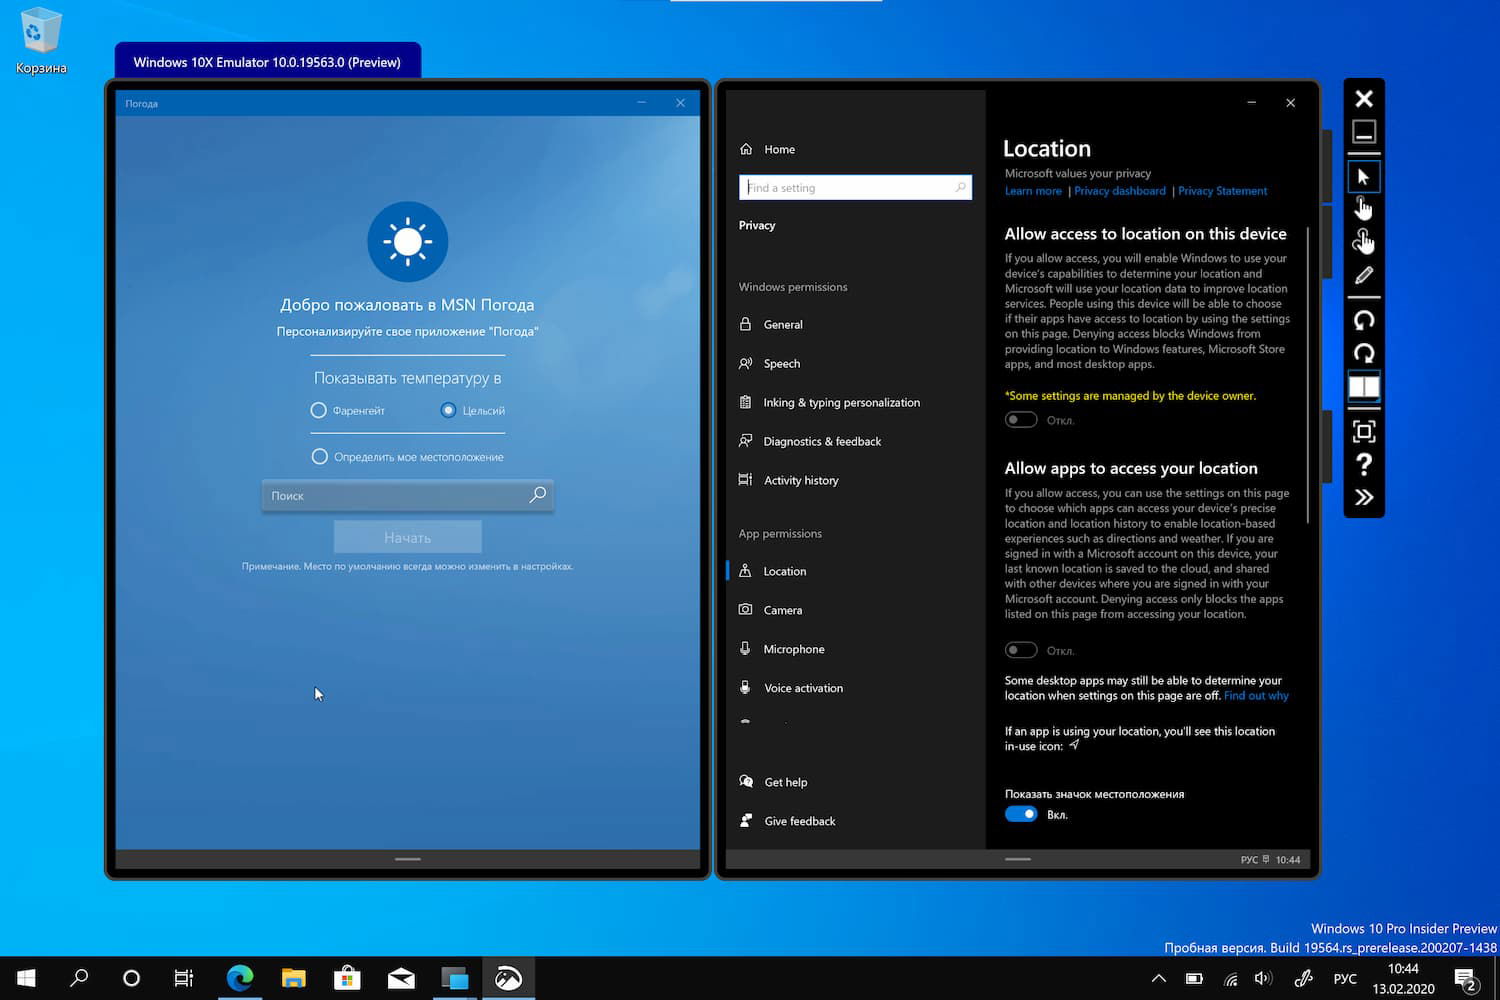The height and width of the screenshot is (1000, 1500).
Task: Select multi-touch input mode in emulator toolbar
Action: click(x=1363, y=241)
